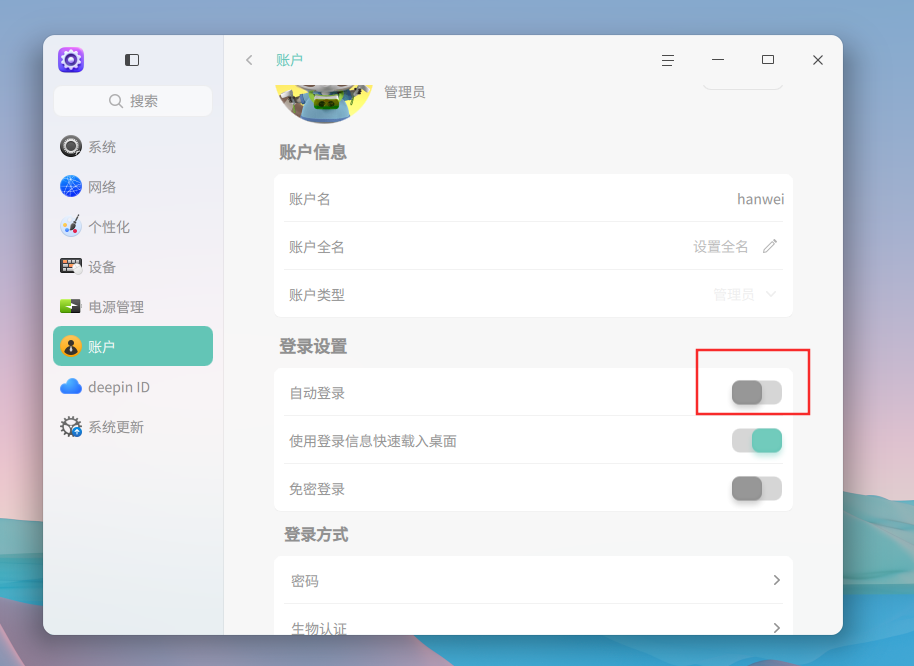914x666 pixels.
Task: Open 个性化 settings section
Action: click(133, 226)
